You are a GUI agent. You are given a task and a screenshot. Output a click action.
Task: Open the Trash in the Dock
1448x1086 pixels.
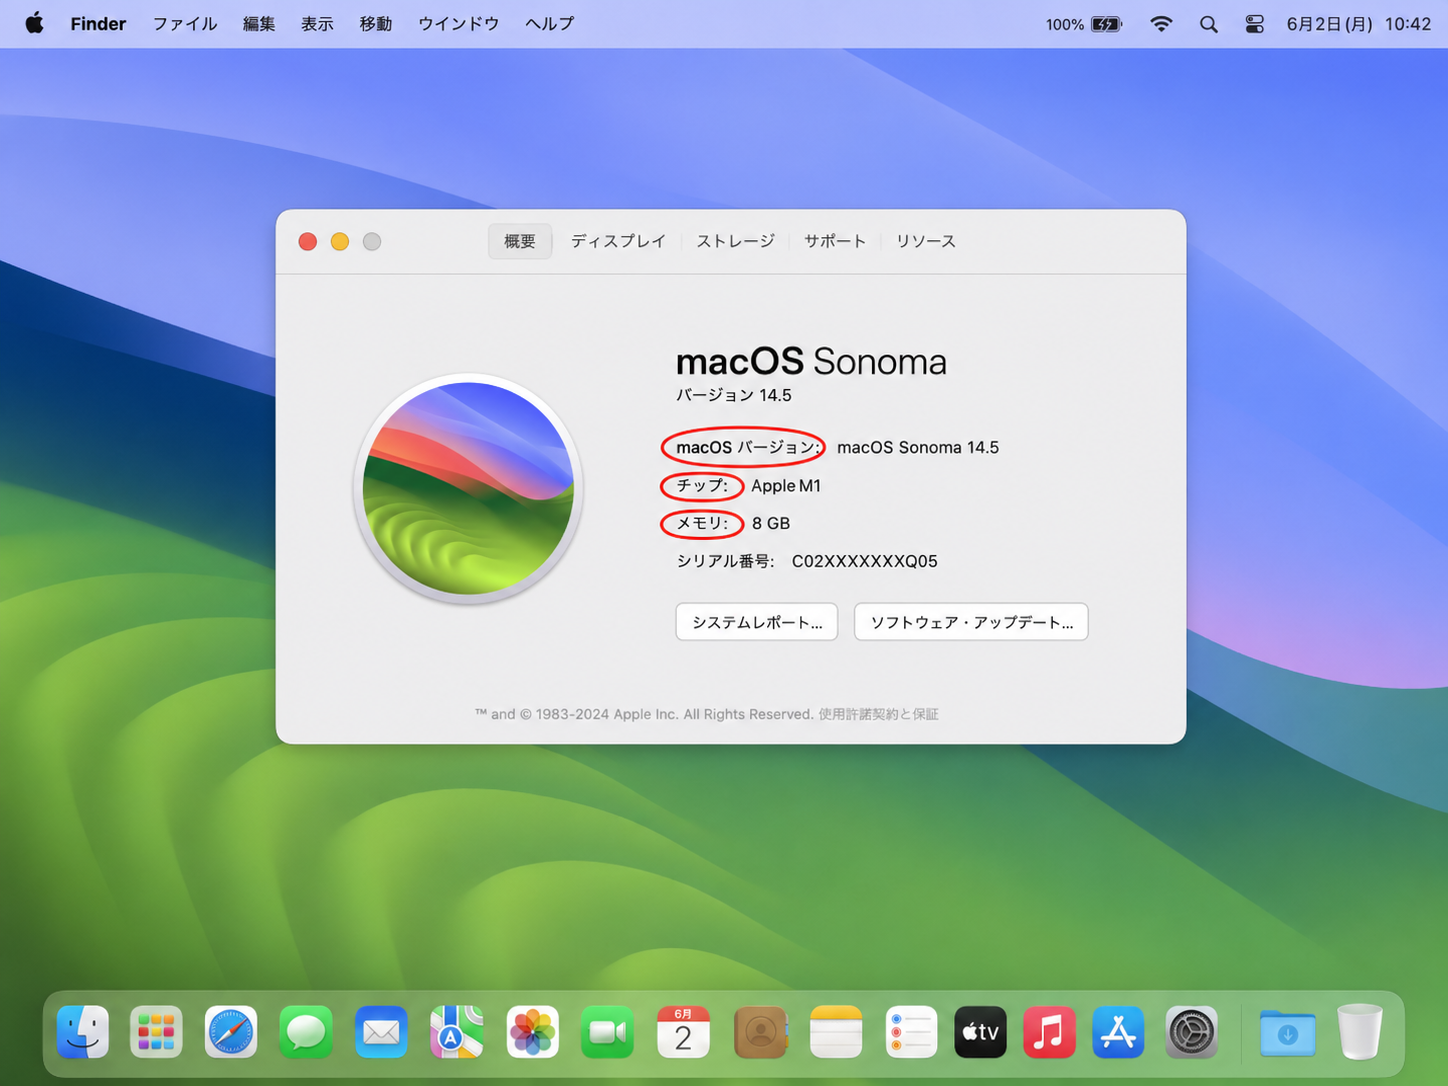pyautogui.click(x=1360, y=1032)
